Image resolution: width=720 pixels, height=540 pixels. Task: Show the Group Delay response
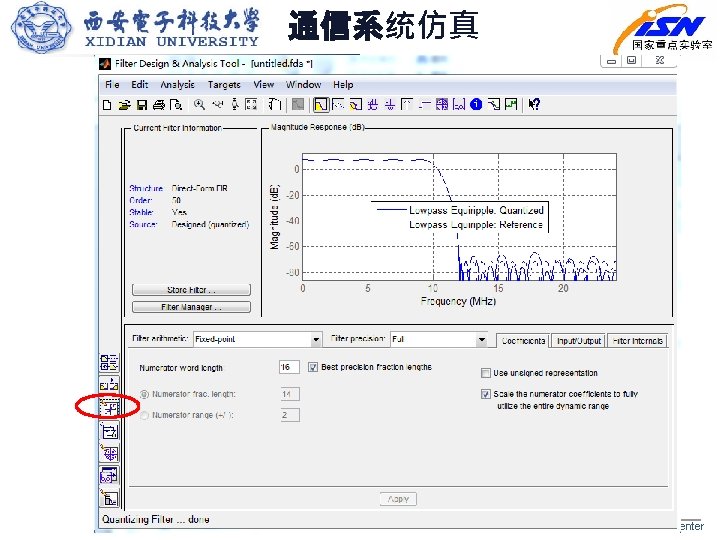coord(372,105)
